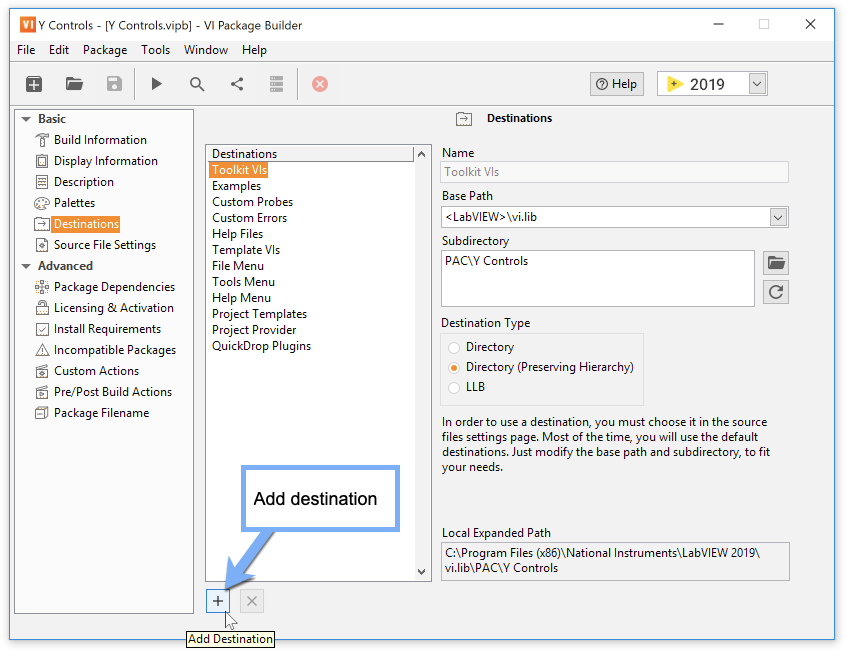Select Project Templates destination
This screenshot has height=651, width=846.
point(260,314)
